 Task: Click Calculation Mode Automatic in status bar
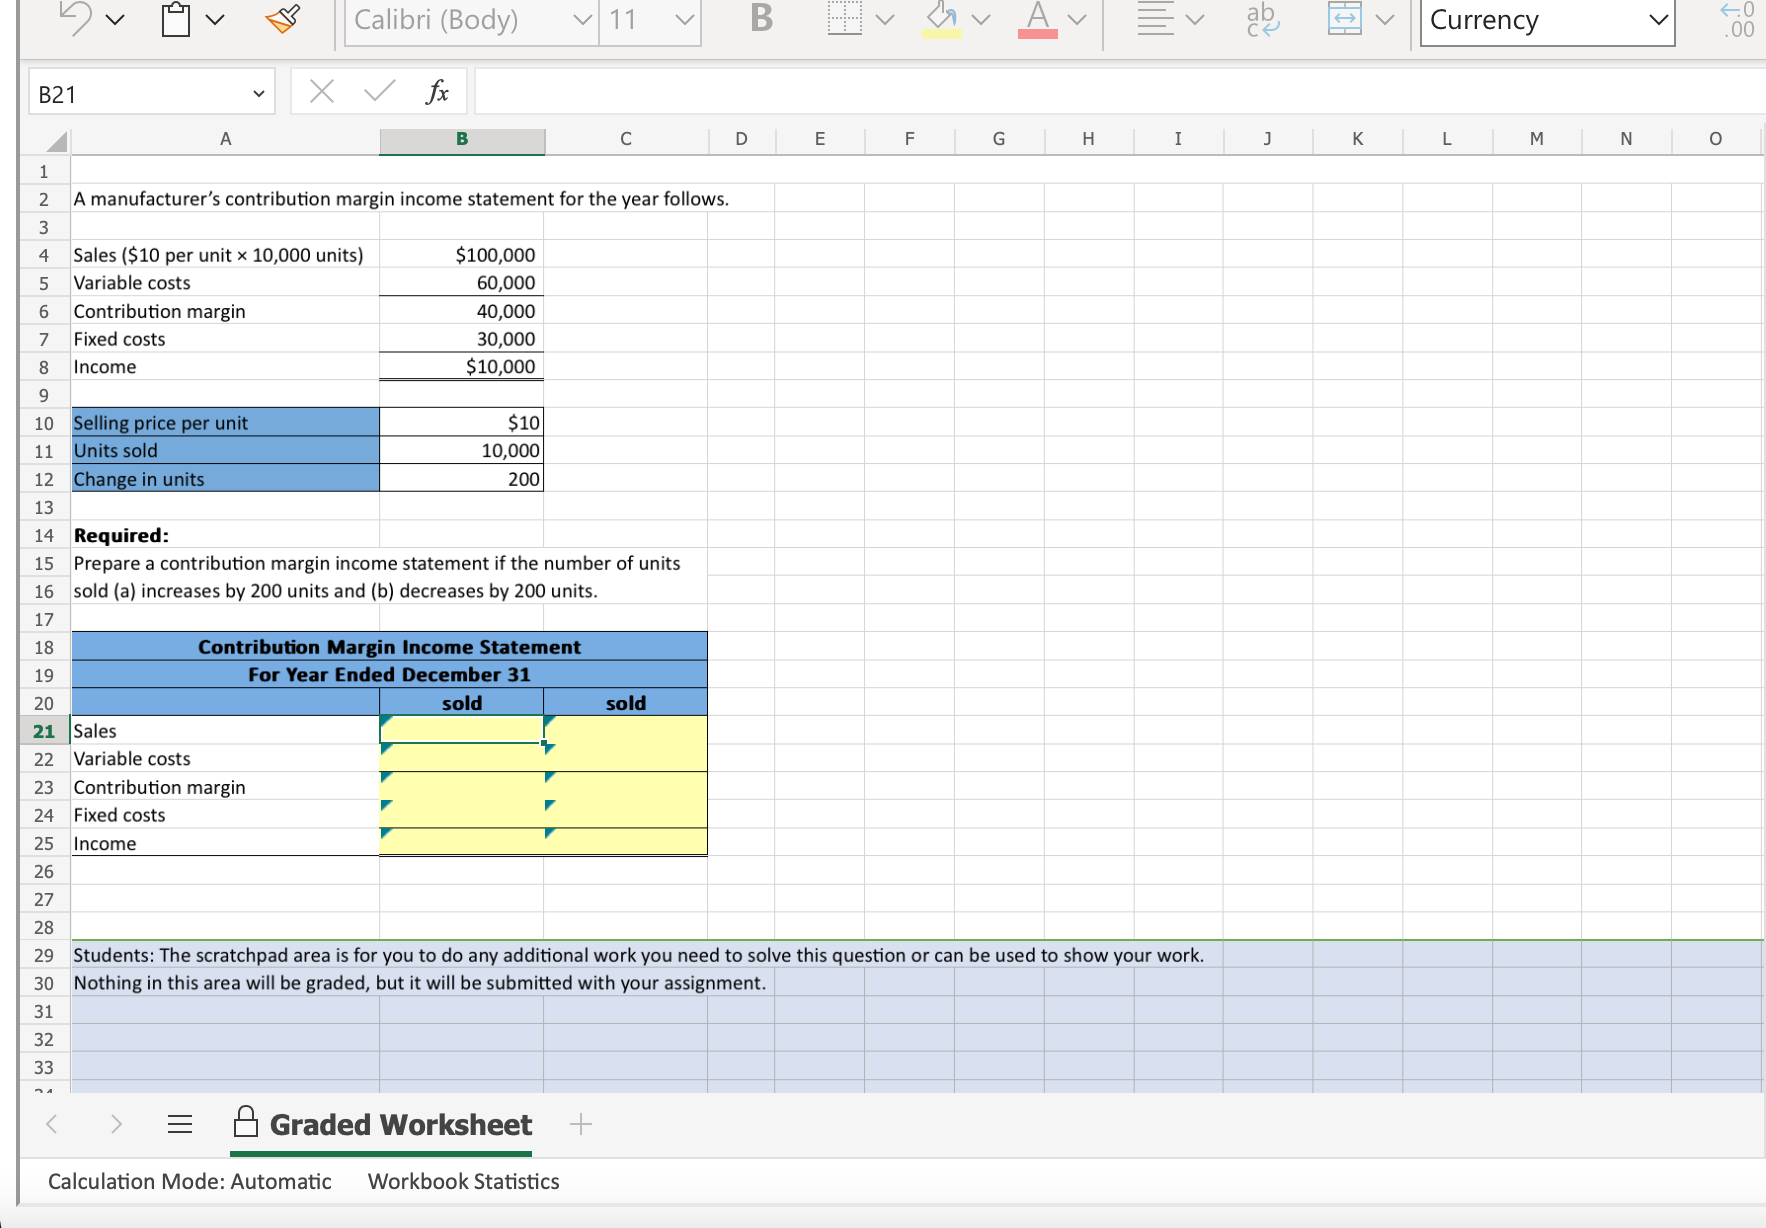(190, 1181)
